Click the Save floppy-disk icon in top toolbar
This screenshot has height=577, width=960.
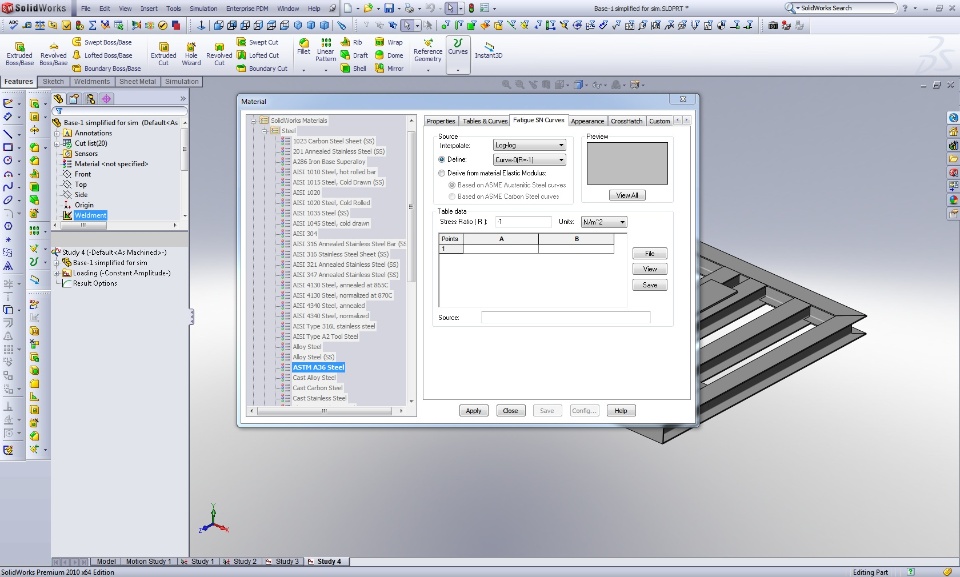pos(389,9)
